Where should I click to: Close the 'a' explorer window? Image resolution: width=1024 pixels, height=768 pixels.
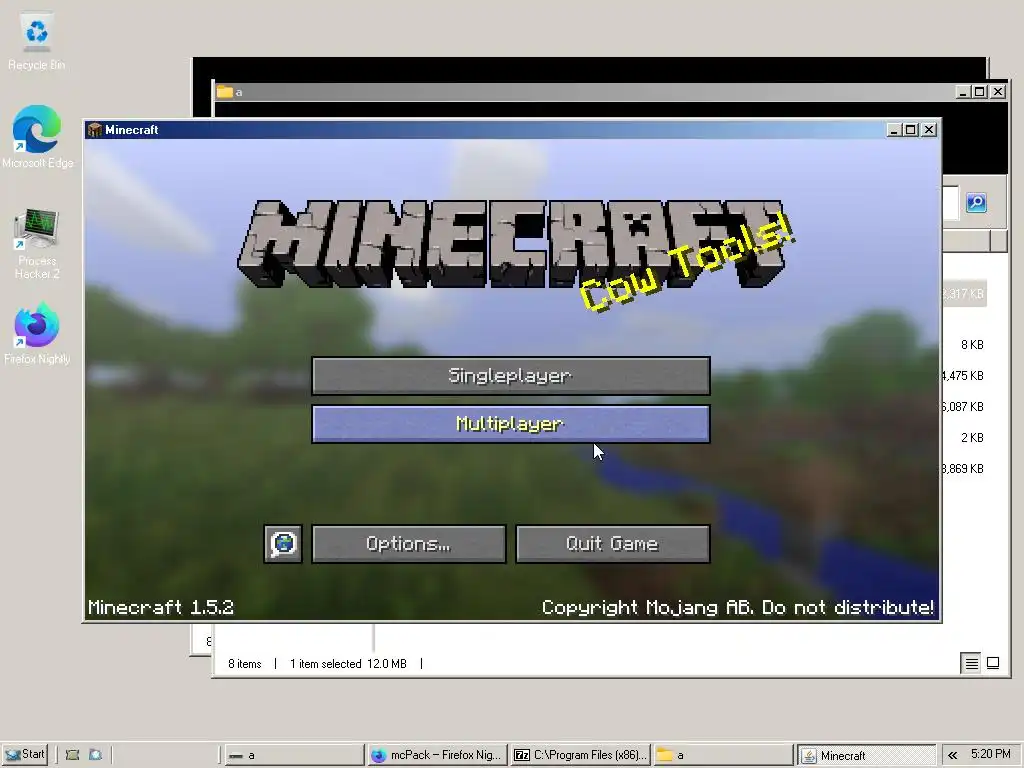(x=998, y=92)
